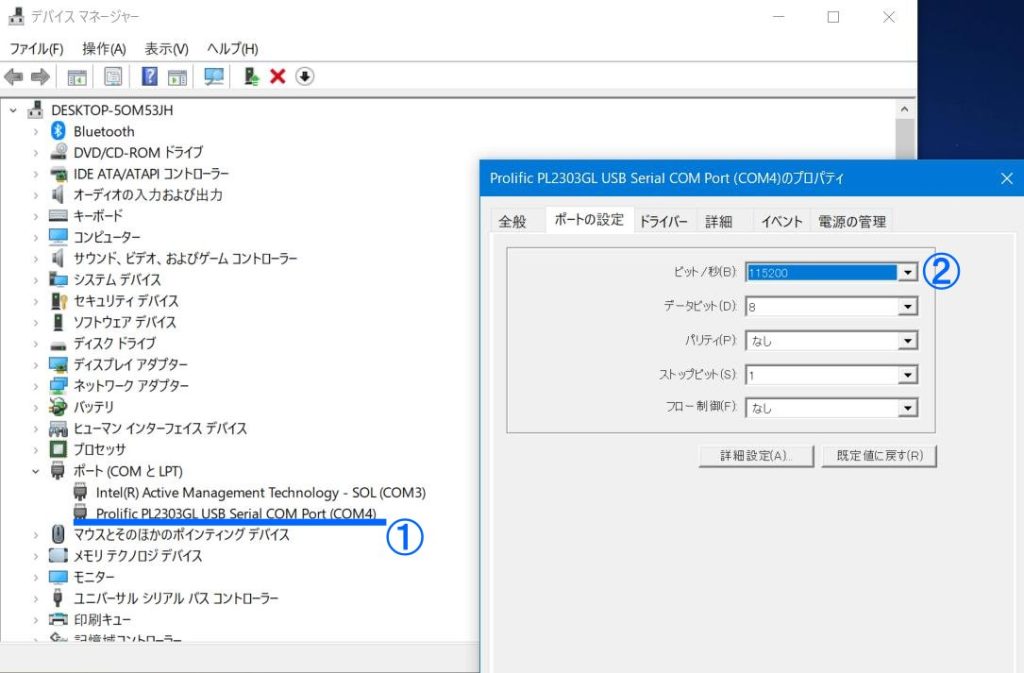Click the ネットワーク アダプター icon
This screenshot has width=1024, height=673.
58,386
